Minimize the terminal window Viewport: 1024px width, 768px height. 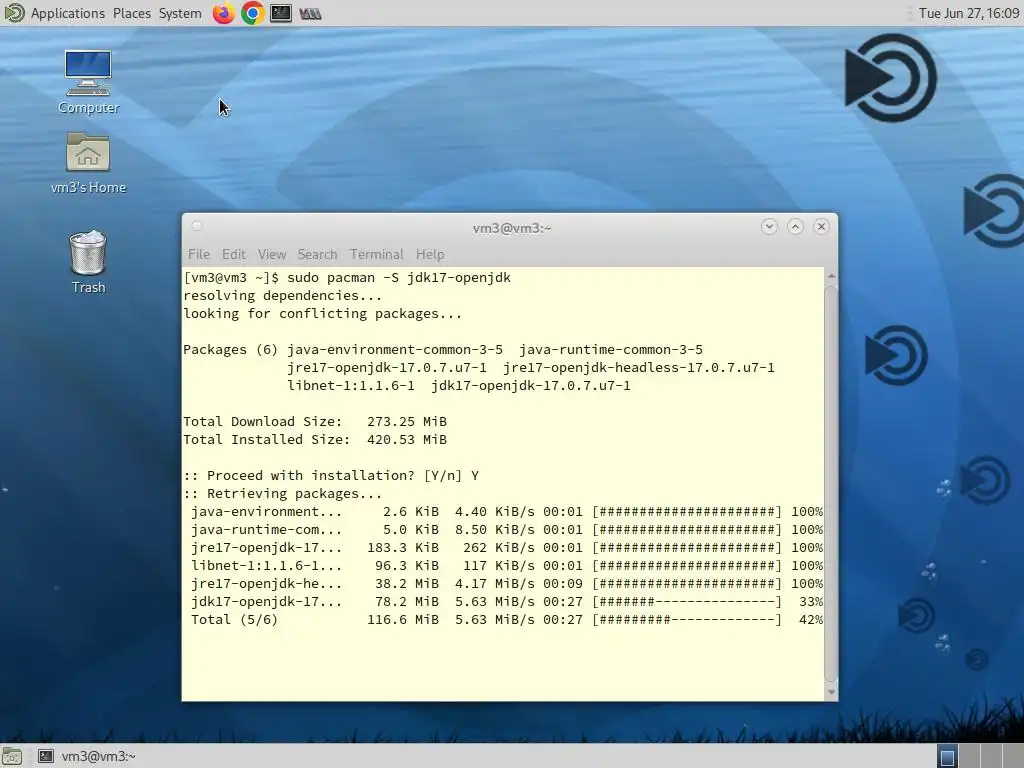769,227
